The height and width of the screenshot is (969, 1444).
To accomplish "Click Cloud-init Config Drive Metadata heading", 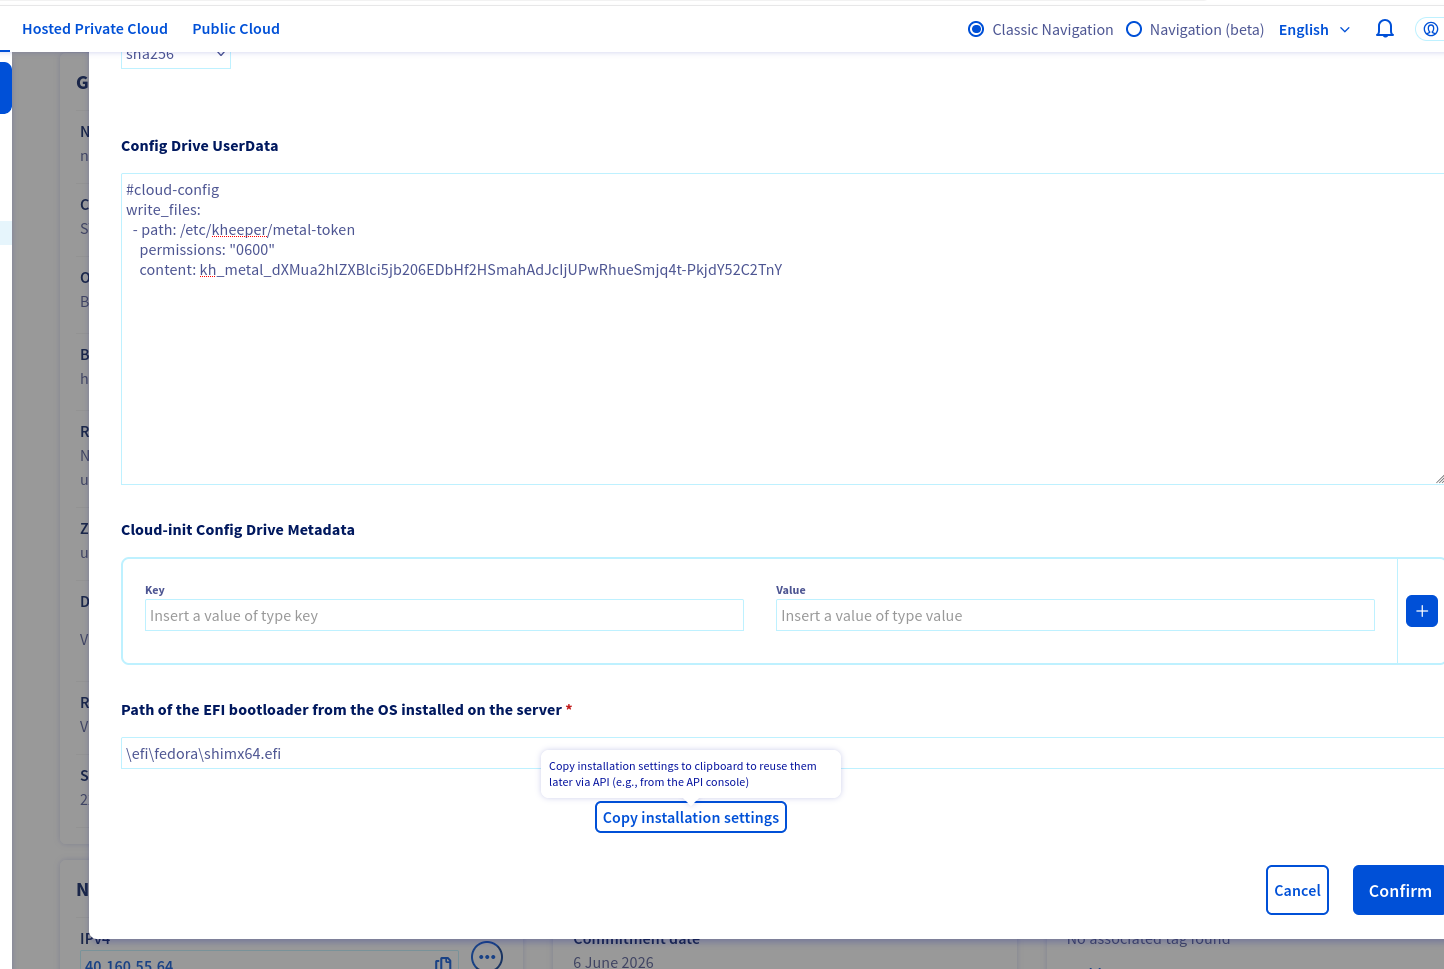I will click(238, 530).
